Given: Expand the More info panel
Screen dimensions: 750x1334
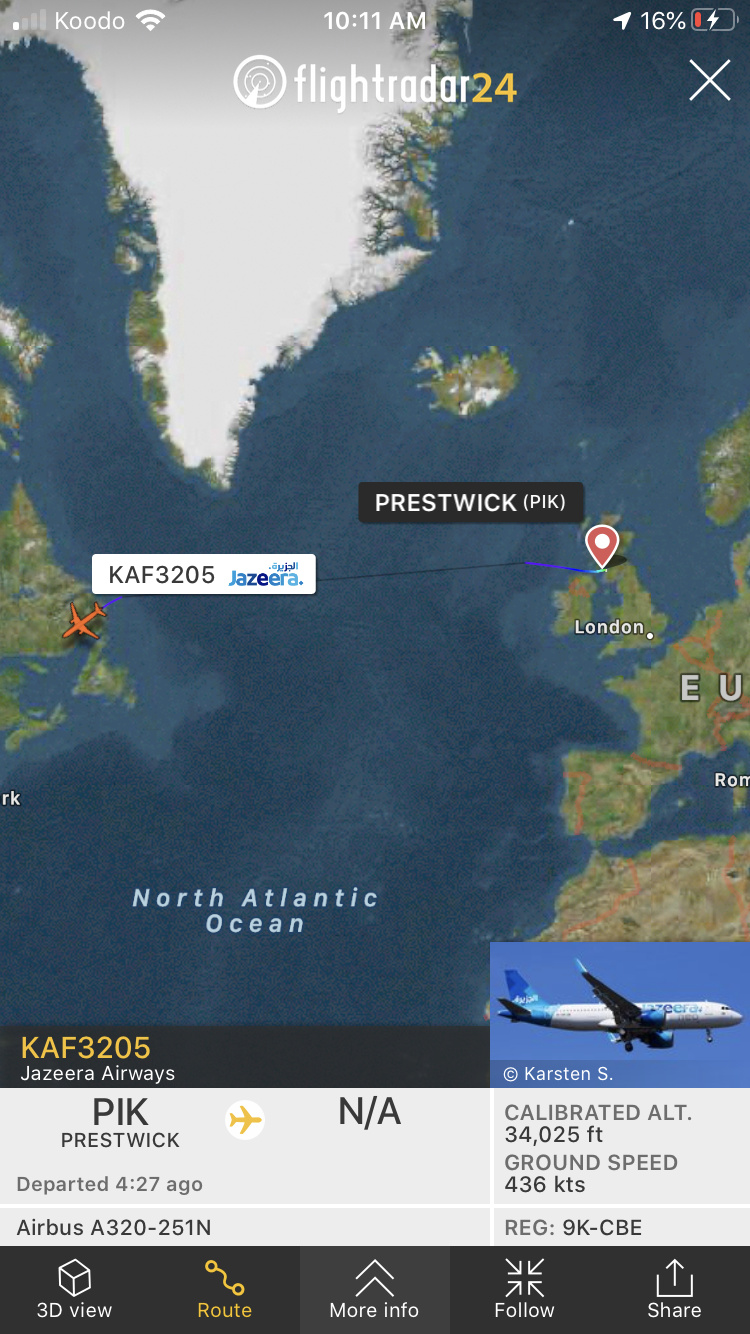Looking at the screenshot, I should click(375, 1290).
